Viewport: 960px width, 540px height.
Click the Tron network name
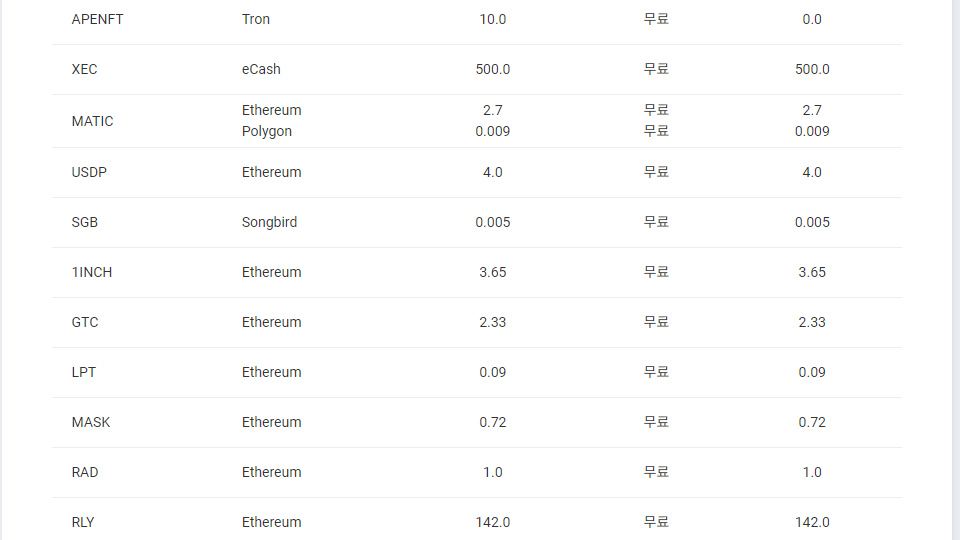(256, 19)
